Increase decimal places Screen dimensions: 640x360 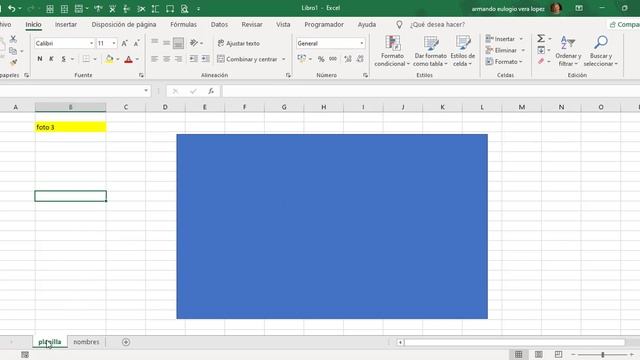pos(348,59)
